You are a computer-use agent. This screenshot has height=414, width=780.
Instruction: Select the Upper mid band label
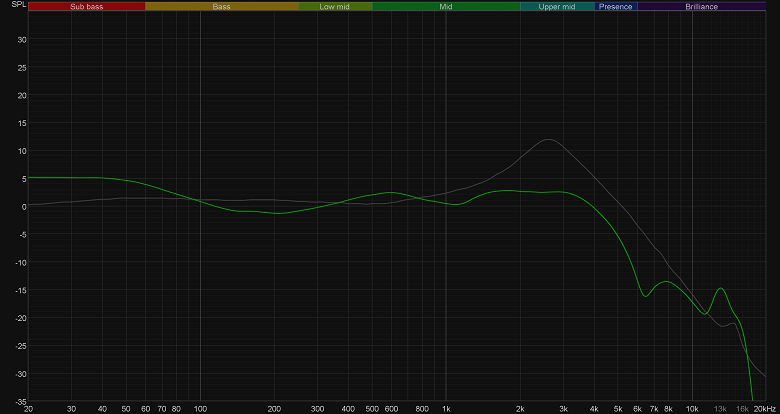coord(557,6)
